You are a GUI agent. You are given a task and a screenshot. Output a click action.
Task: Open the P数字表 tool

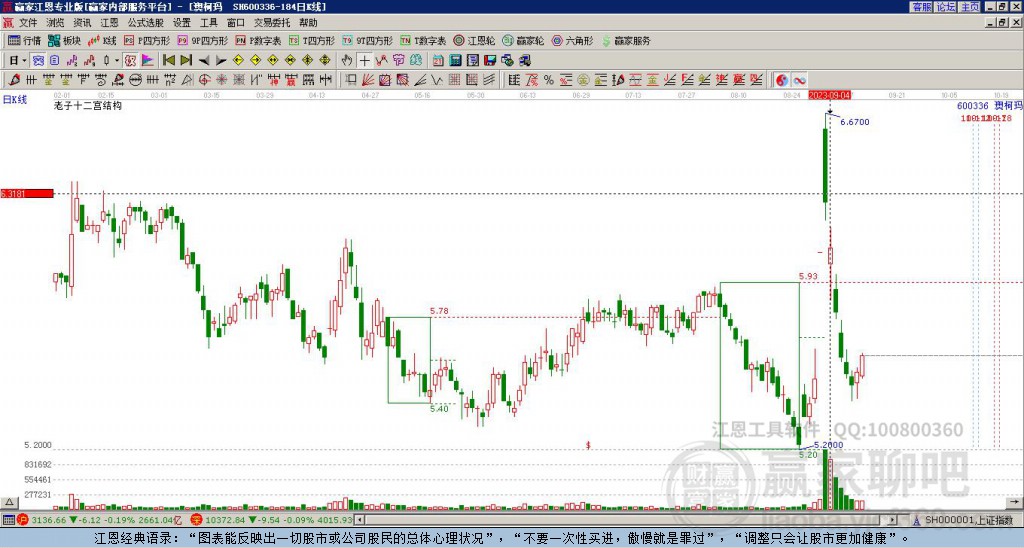click(x=258, y=40)
